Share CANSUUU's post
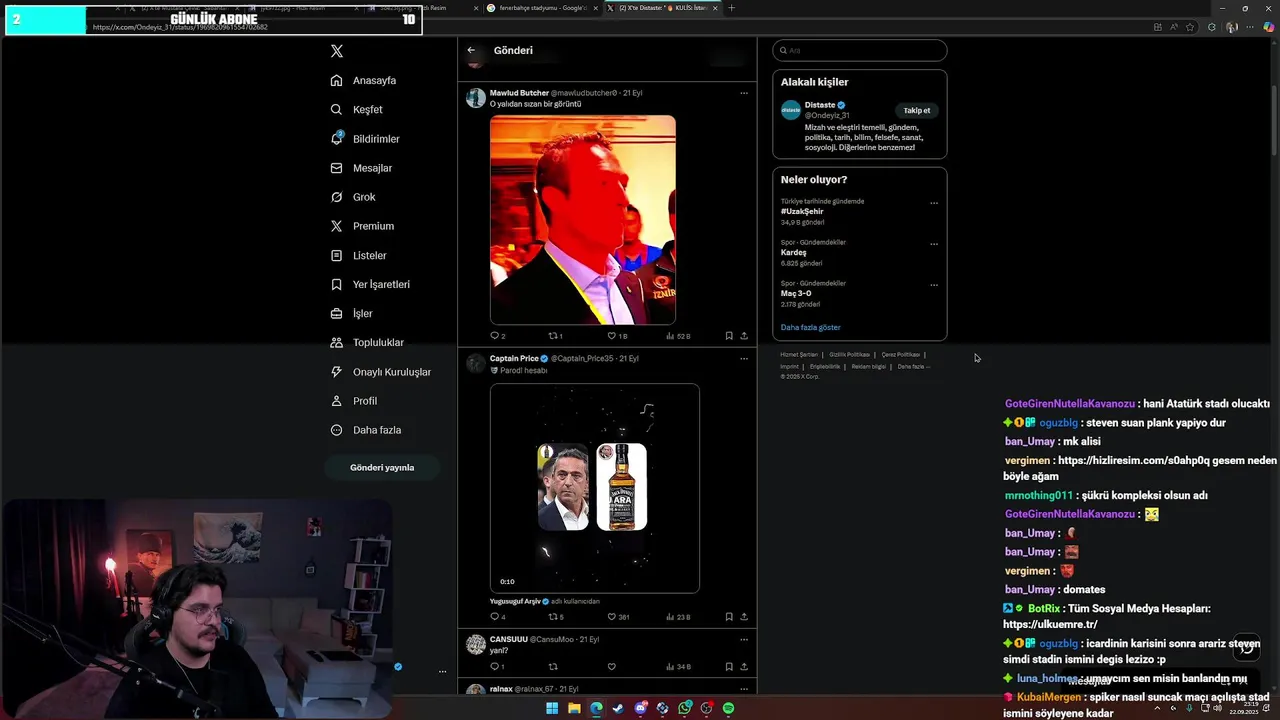 point(744,666)
